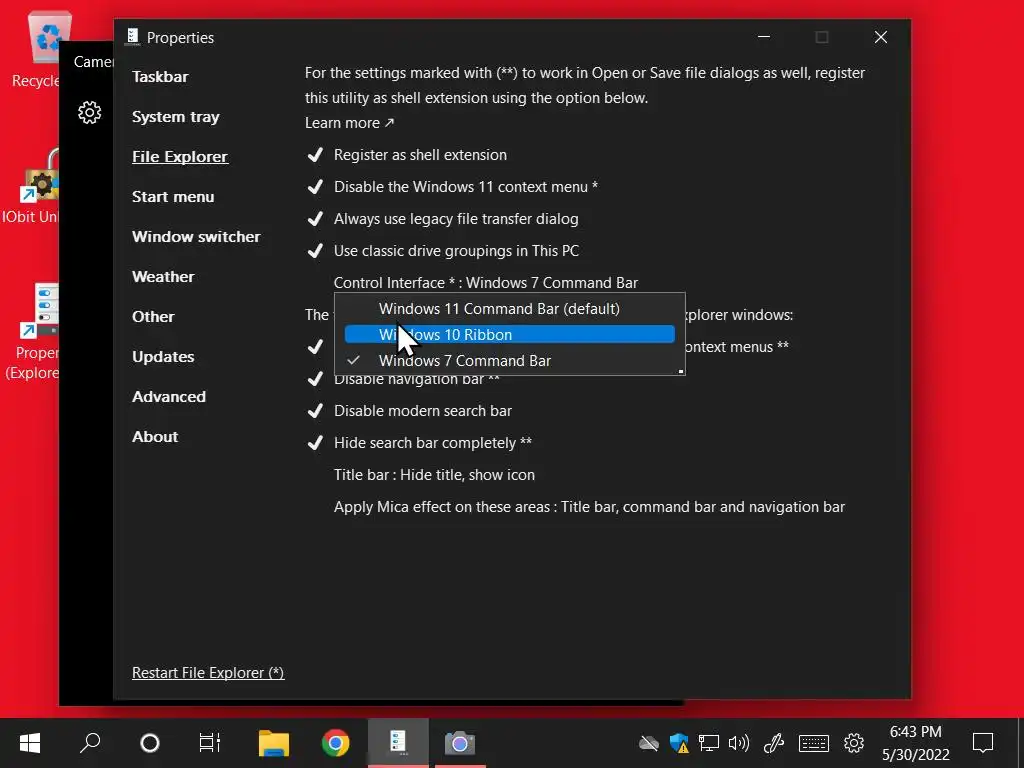This screenshot has width=1024, height=768.
Task: Open the About section
Action: [155, 436]
